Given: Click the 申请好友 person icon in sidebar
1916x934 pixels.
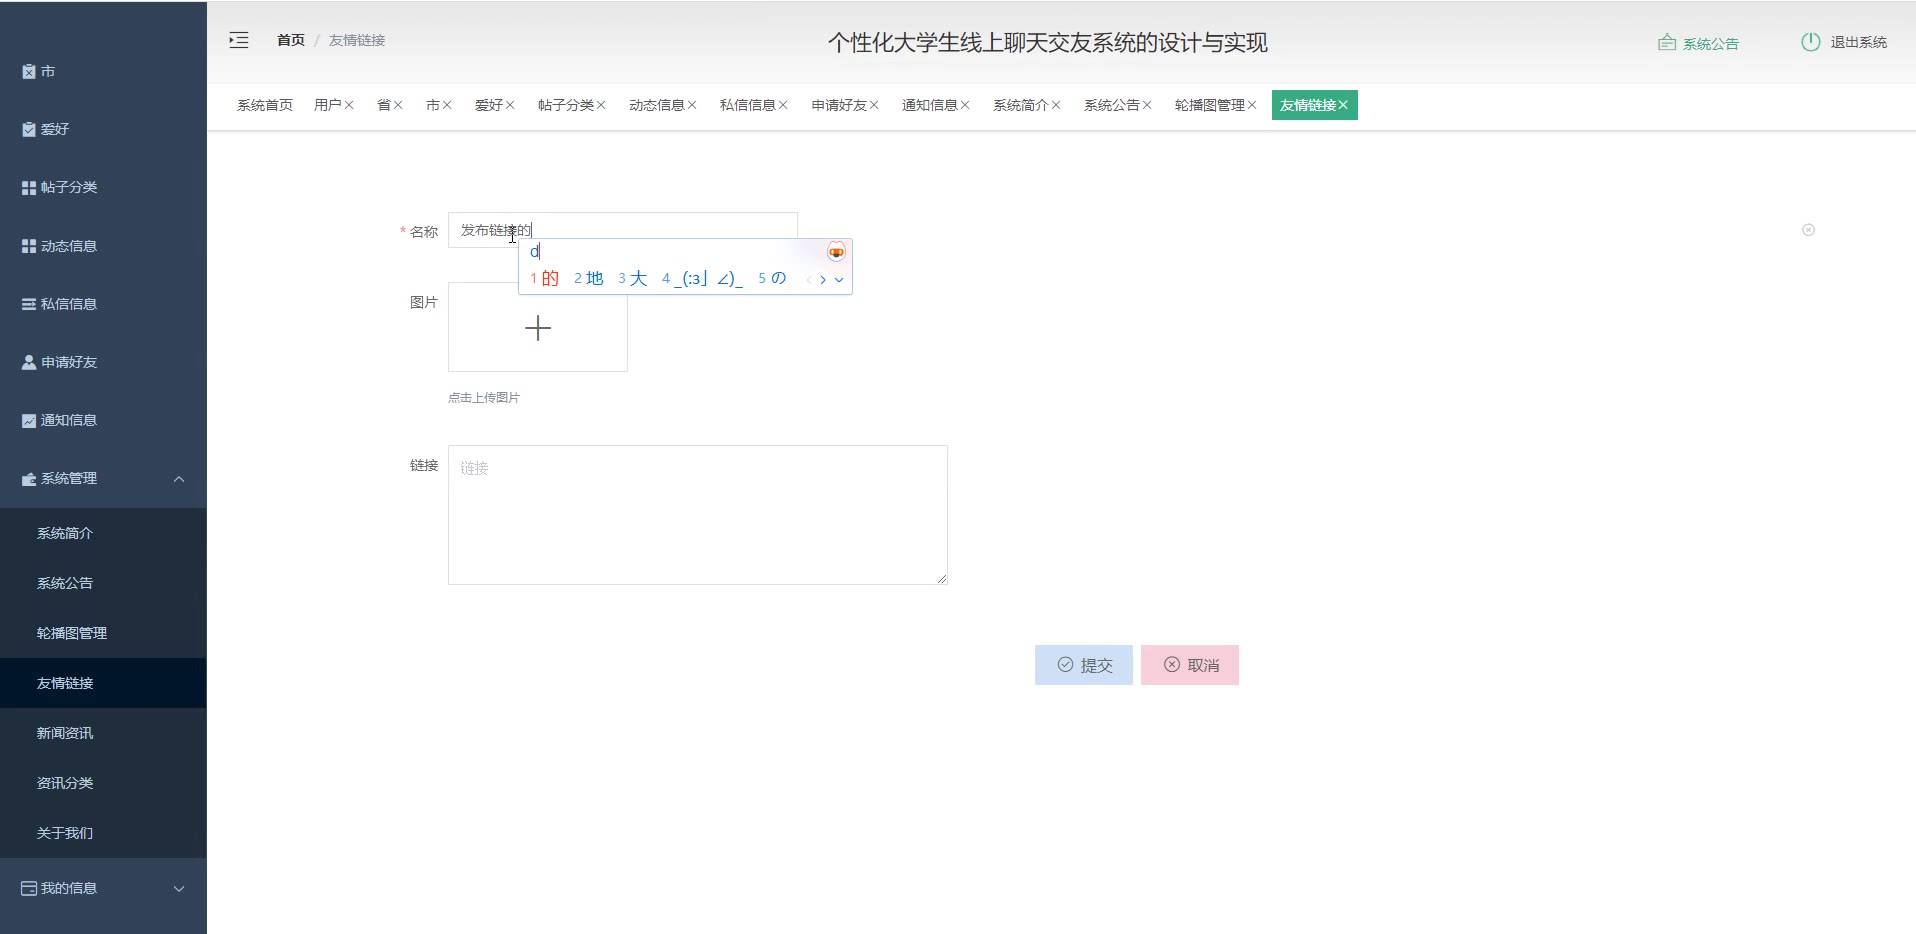Looking at the screenshot, I should coord(29,362).
